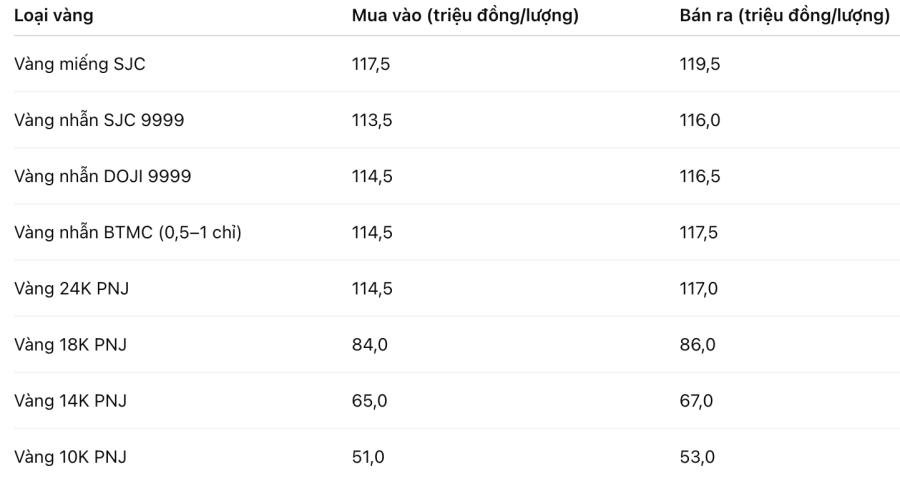Select the "Vàng 18K PNJ" row label
Screen dimensions: 900x489
(71, 345)
